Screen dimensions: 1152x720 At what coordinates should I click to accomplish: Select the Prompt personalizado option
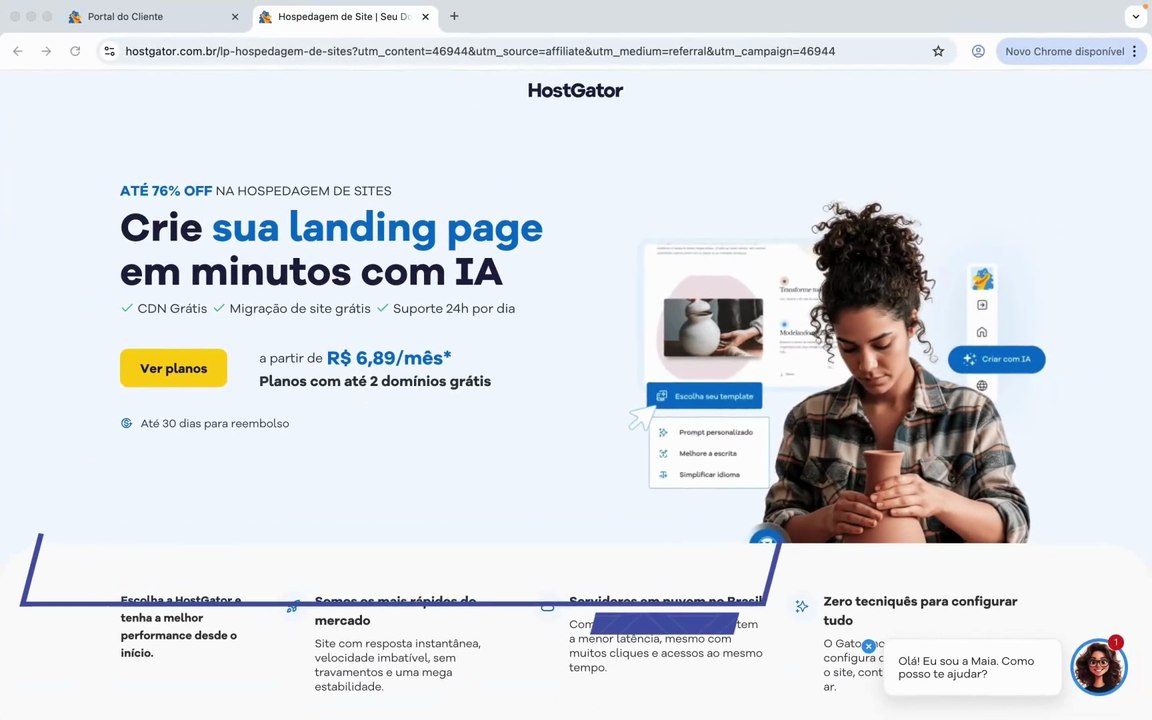click(708, 432)
